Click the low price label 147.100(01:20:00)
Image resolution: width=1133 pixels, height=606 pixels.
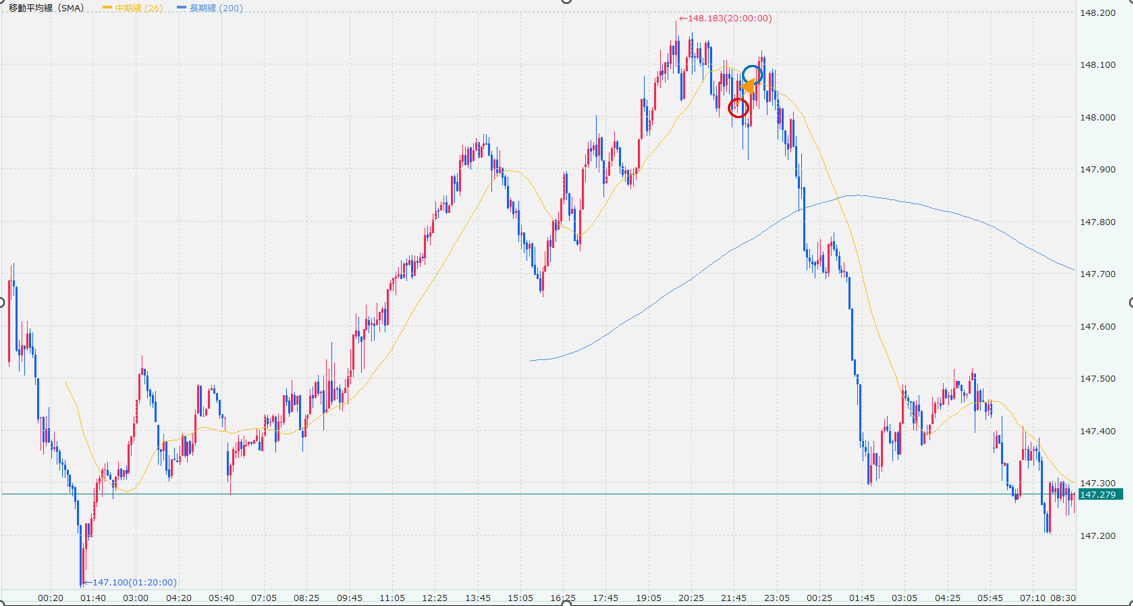click(x=134, y=582)
